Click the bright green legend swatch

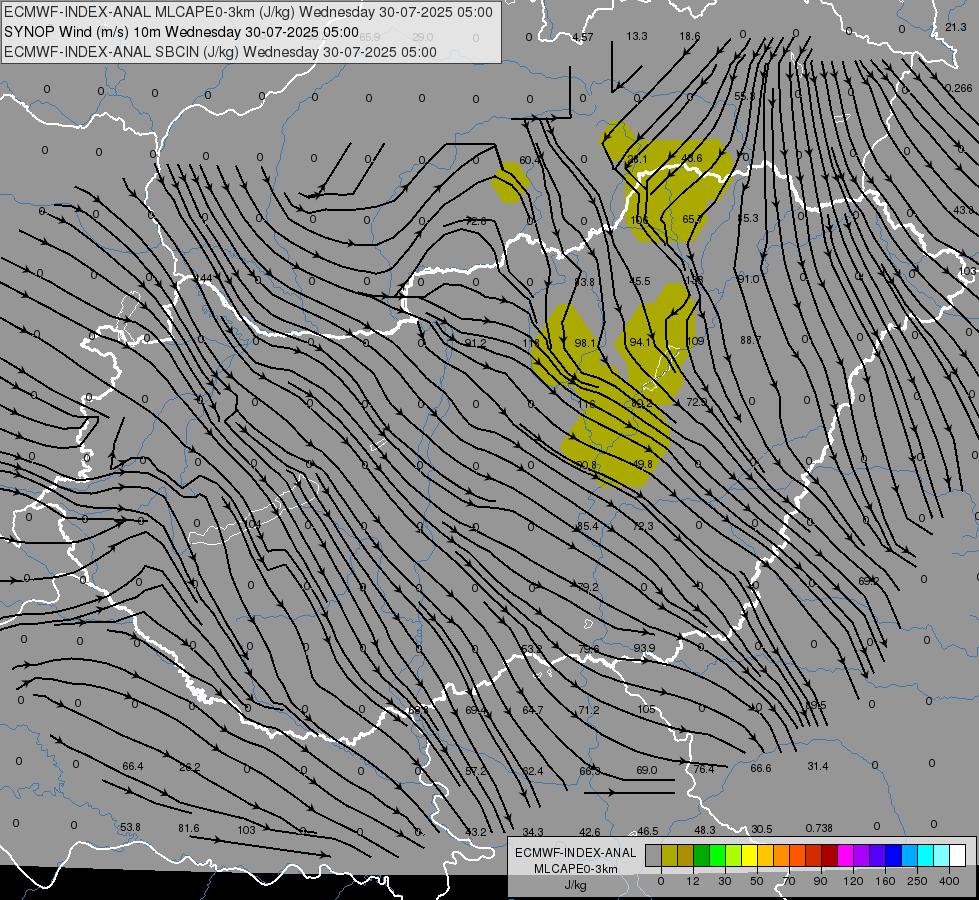(717, 856)
